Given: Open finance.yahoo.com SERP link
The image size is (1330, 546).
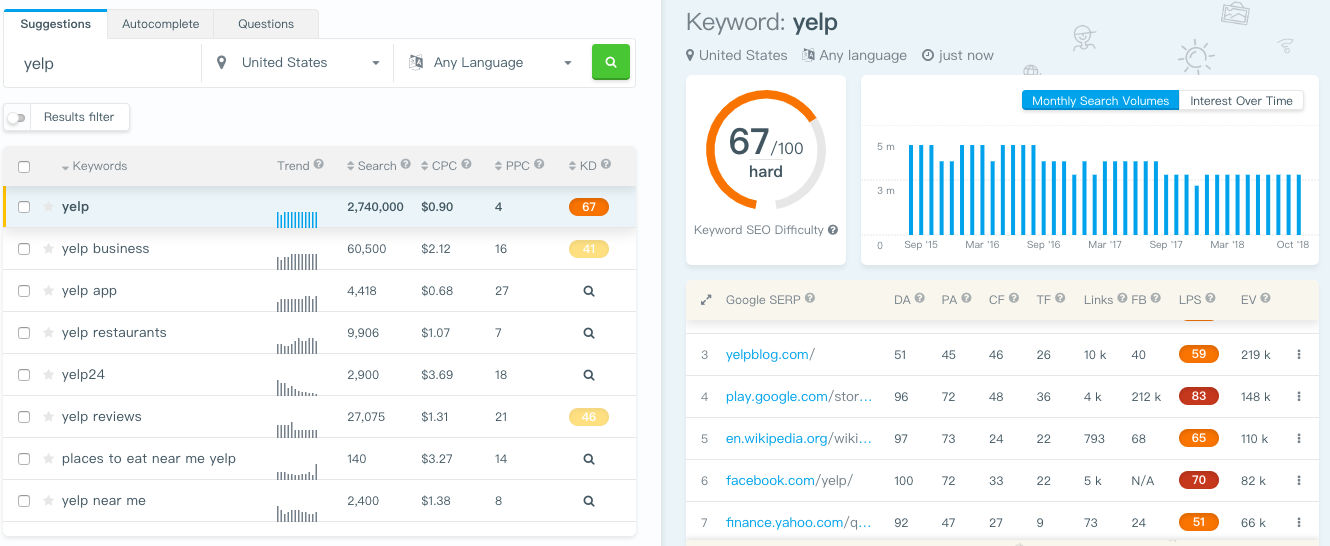Looking at the screenshot, I should point(799,522).
